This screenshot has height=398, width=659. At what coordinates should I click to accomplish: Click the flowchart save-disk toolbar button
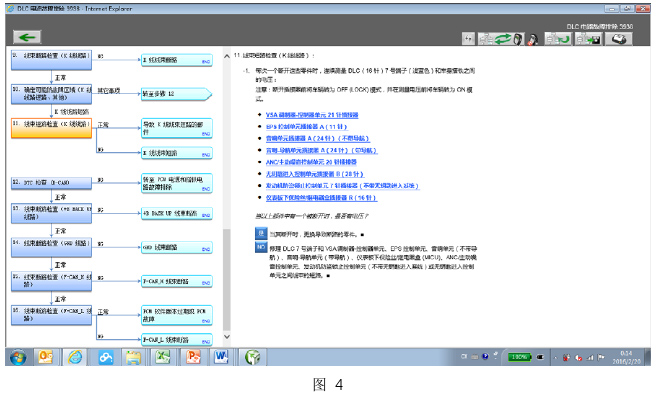(588, 39)
